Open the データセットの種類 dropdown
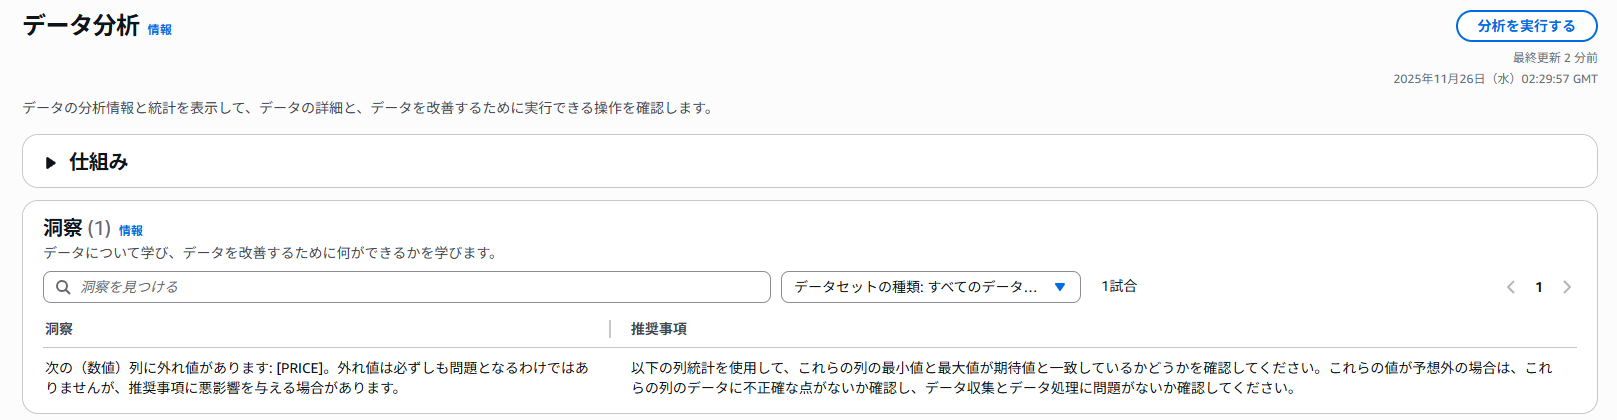Viewport: 1617px width, 420px height. pyautogui.click(x=915, y=287)
